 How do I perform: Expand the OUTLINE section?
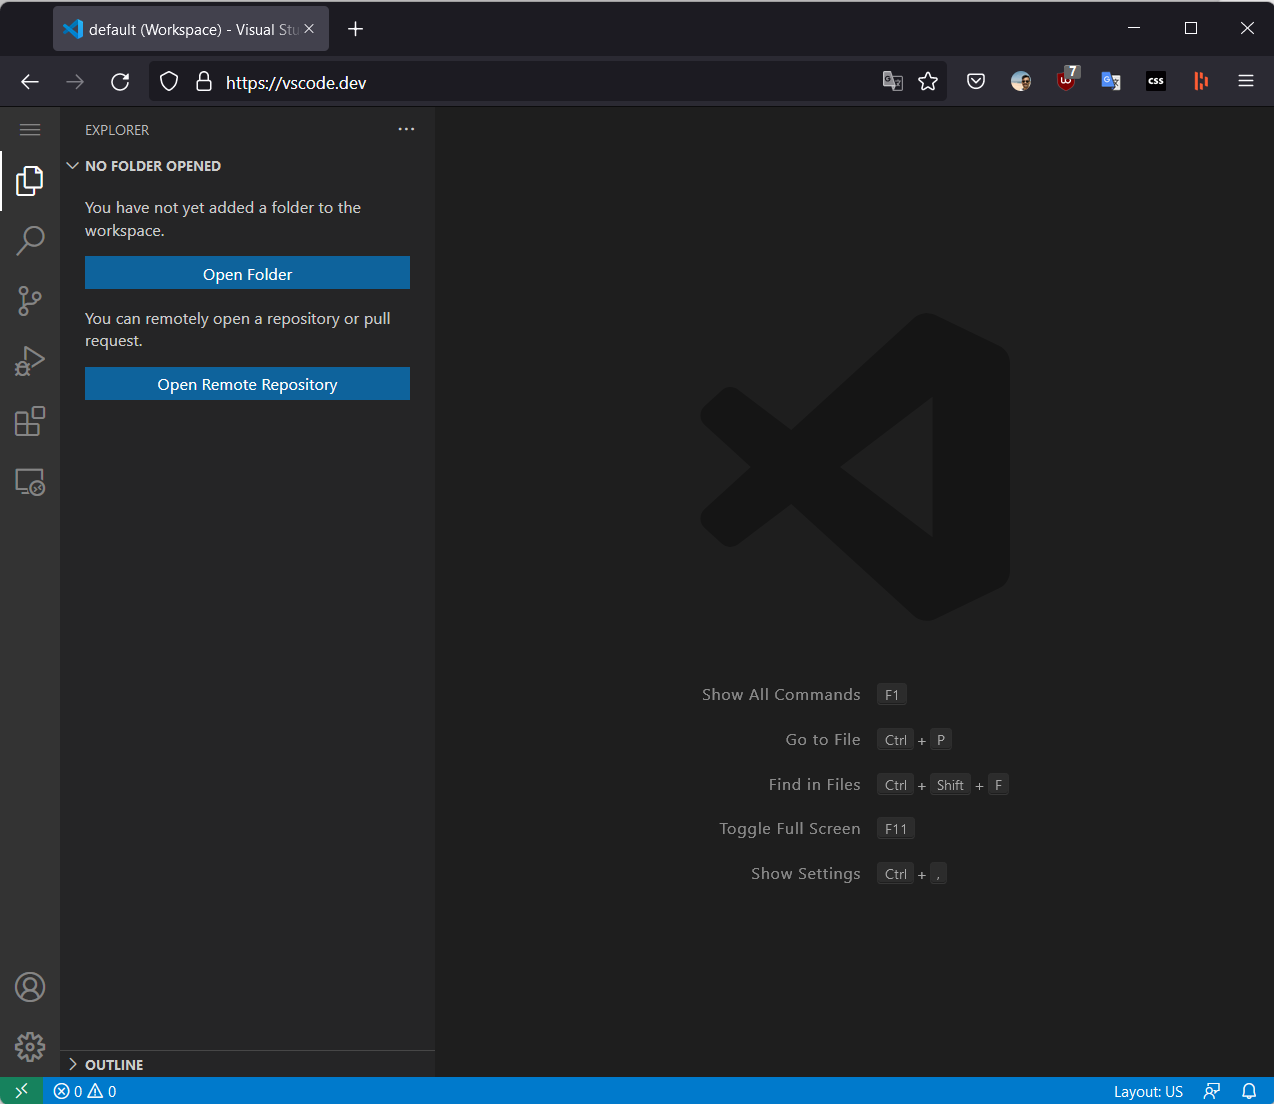click(x=72, y=1064)
